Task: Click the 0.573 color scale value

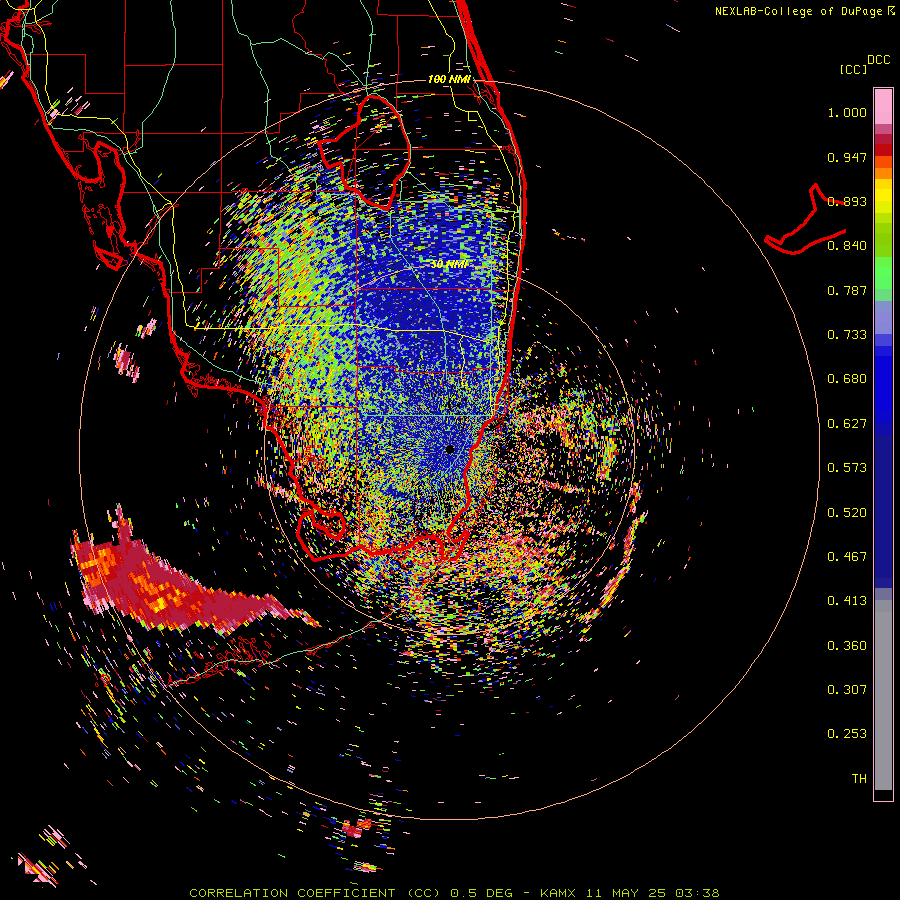Action: pos(847,468)
